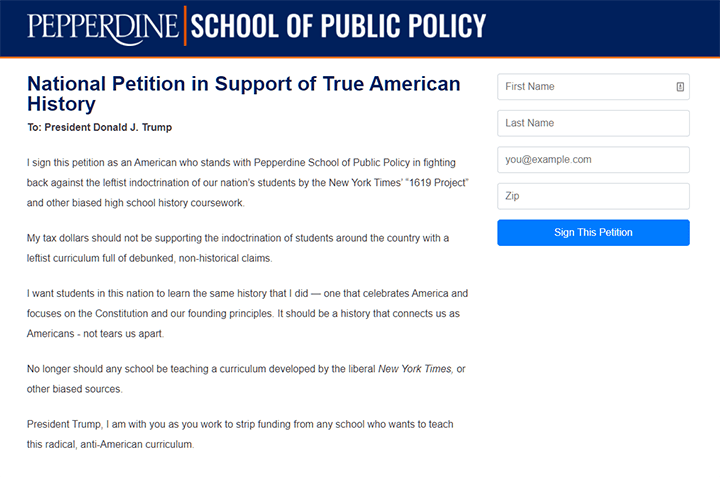Focus the Last Name input field

point(593,123)
